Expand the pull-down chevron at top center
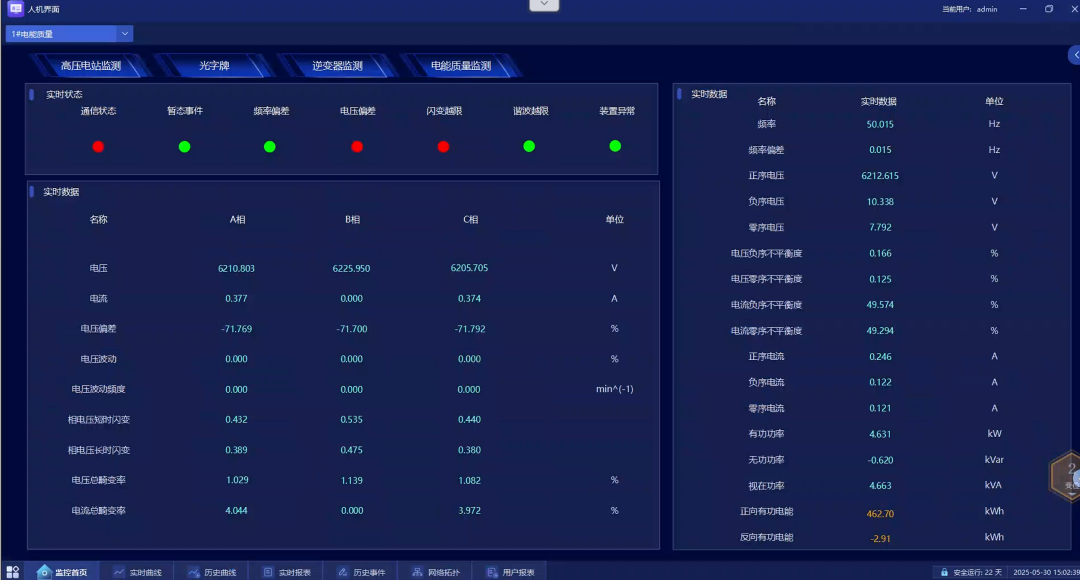1080x580 pixels. click(x=543, y=4)
